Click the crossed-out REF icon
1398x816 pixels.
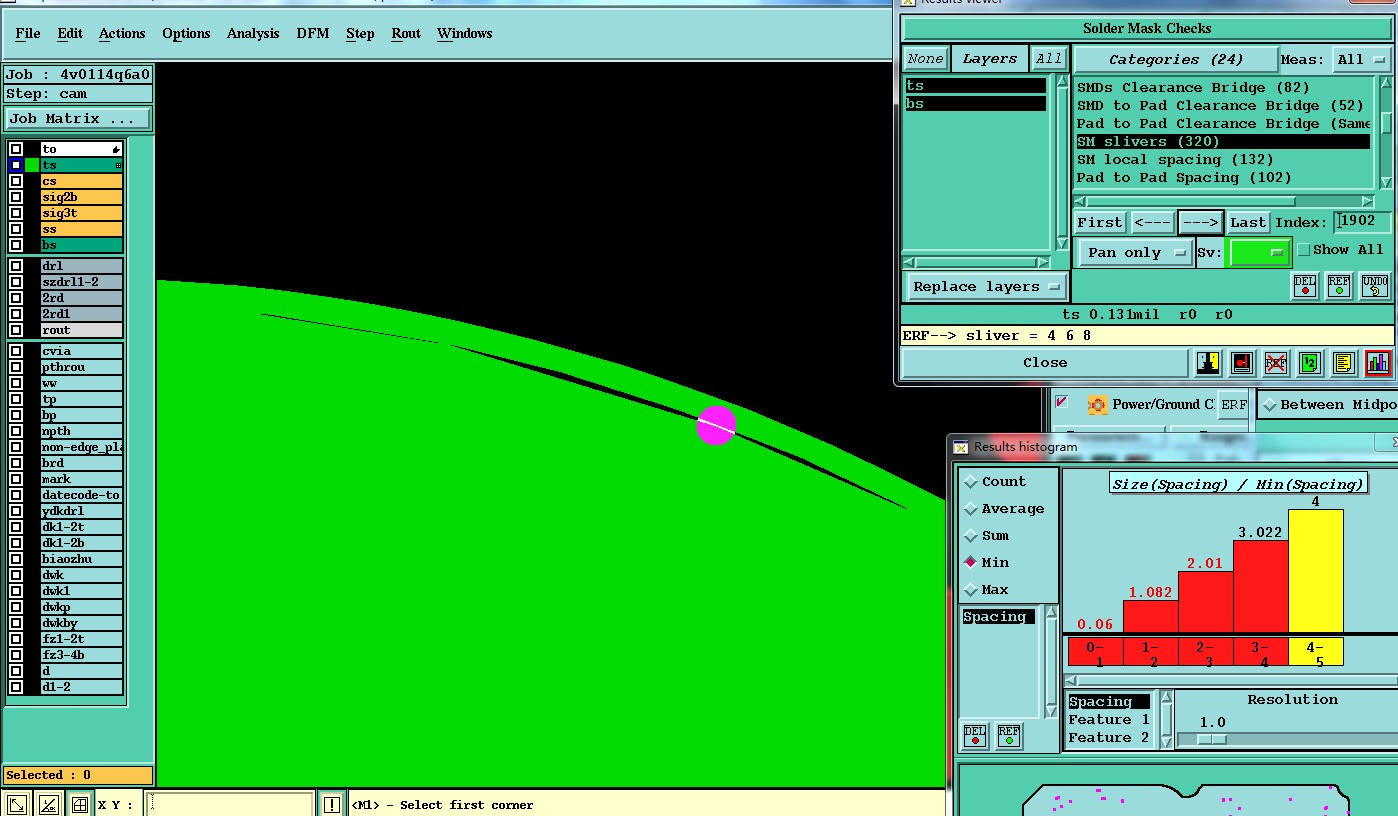pyautogui.click(x=1276, y=363)
